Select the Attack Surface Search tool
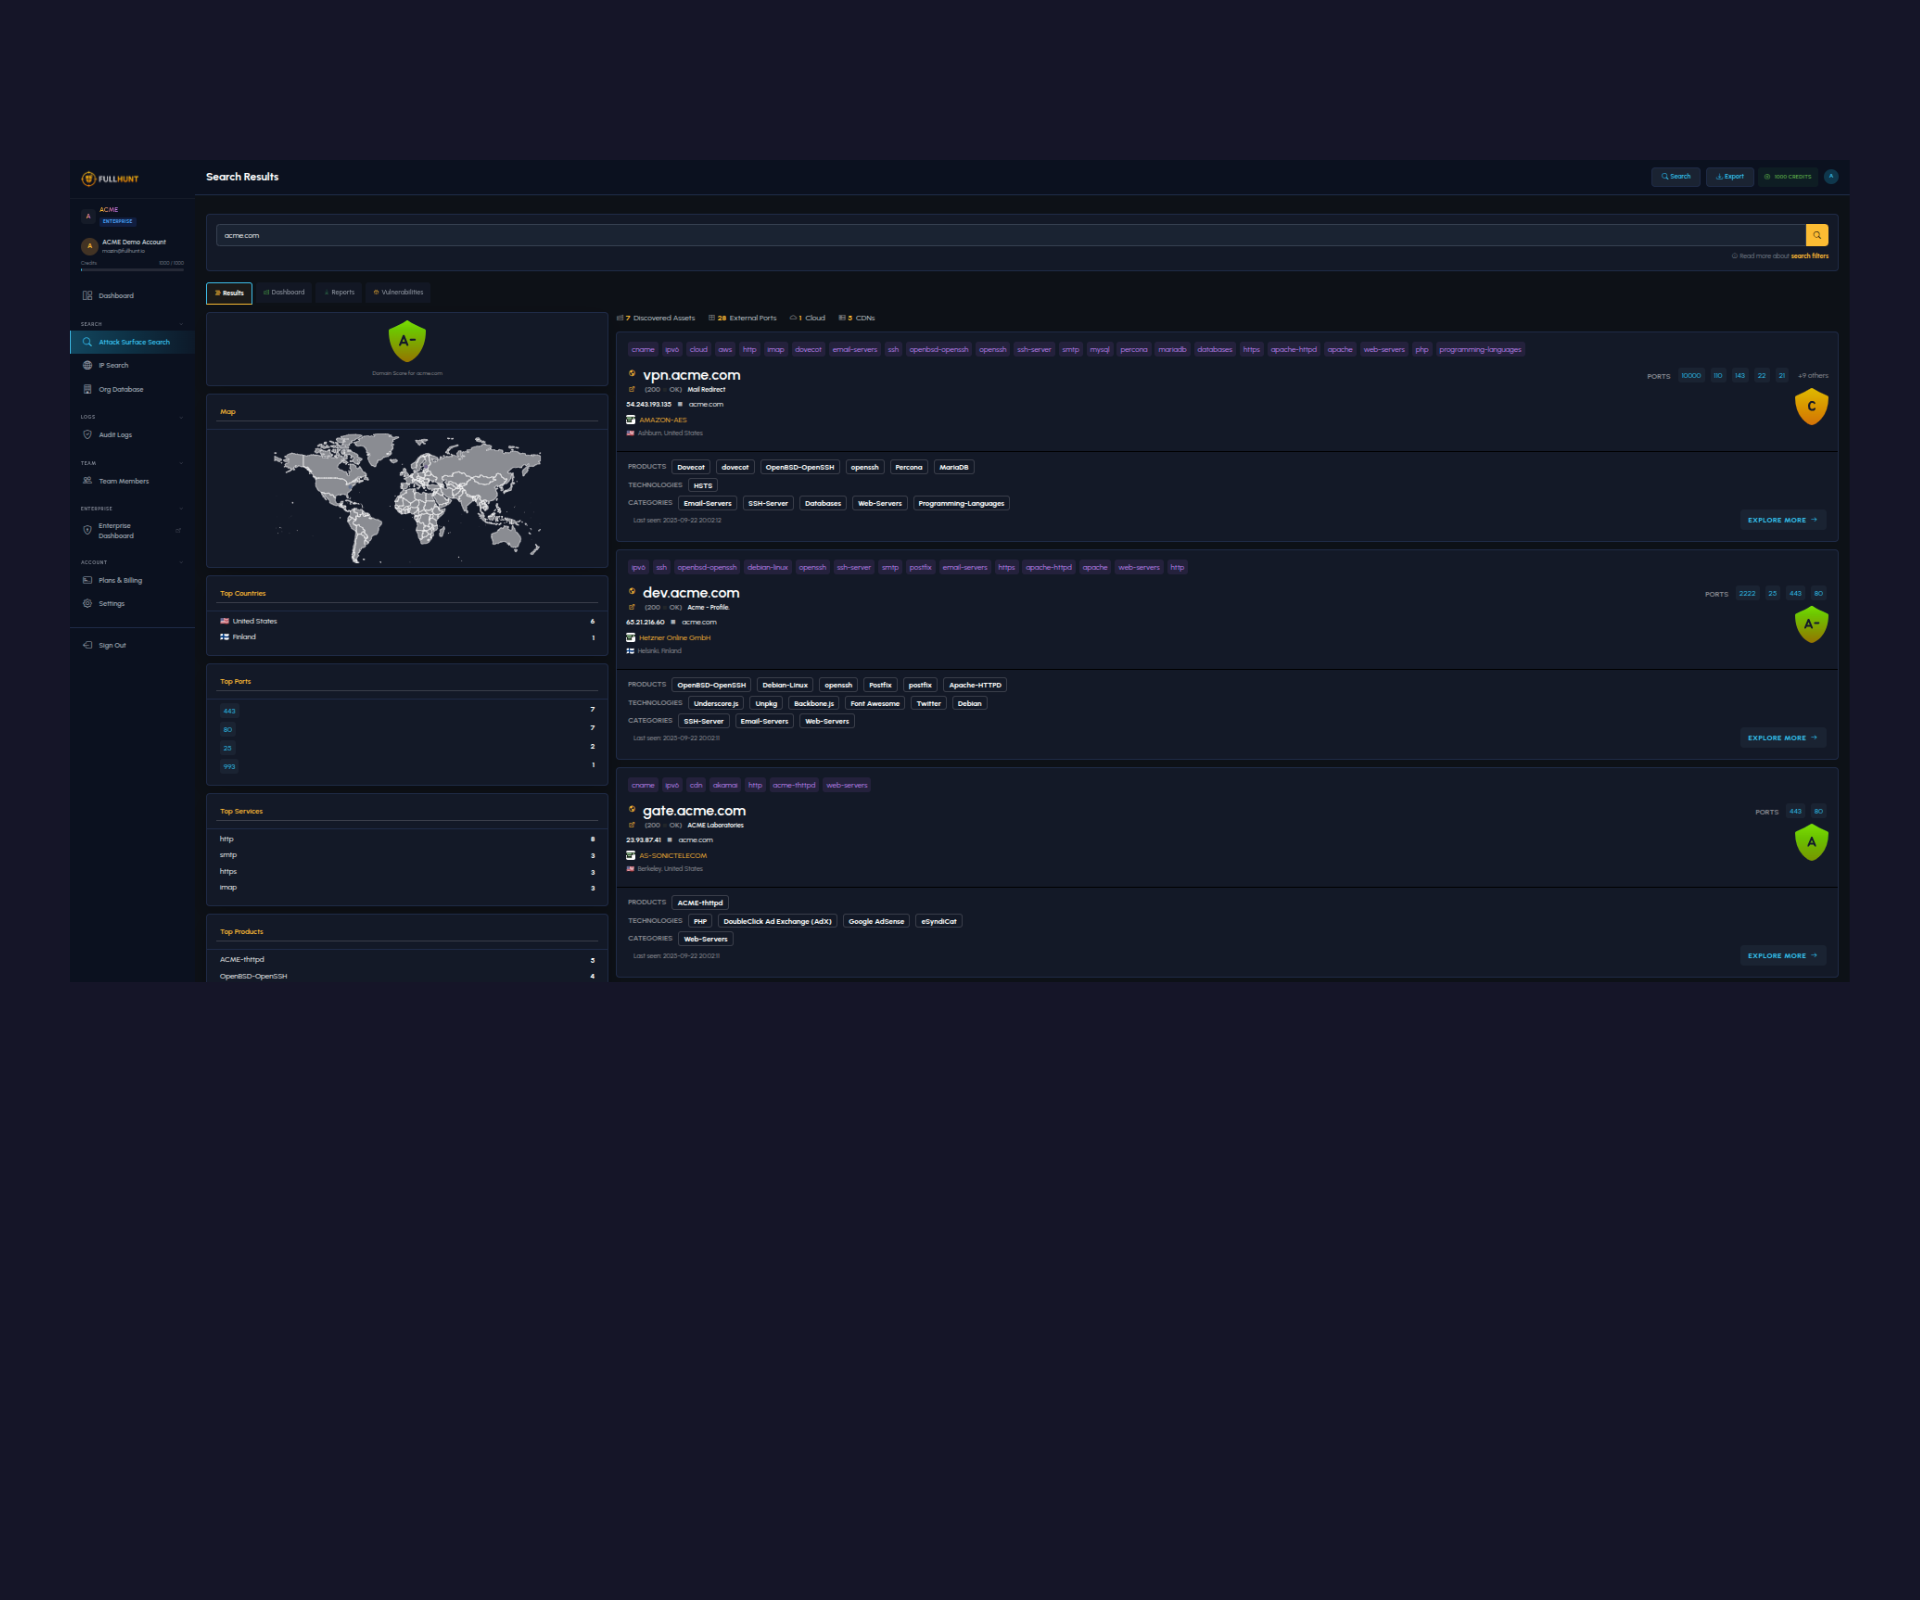The image size is (1920, 1600). tap(132, 341)
